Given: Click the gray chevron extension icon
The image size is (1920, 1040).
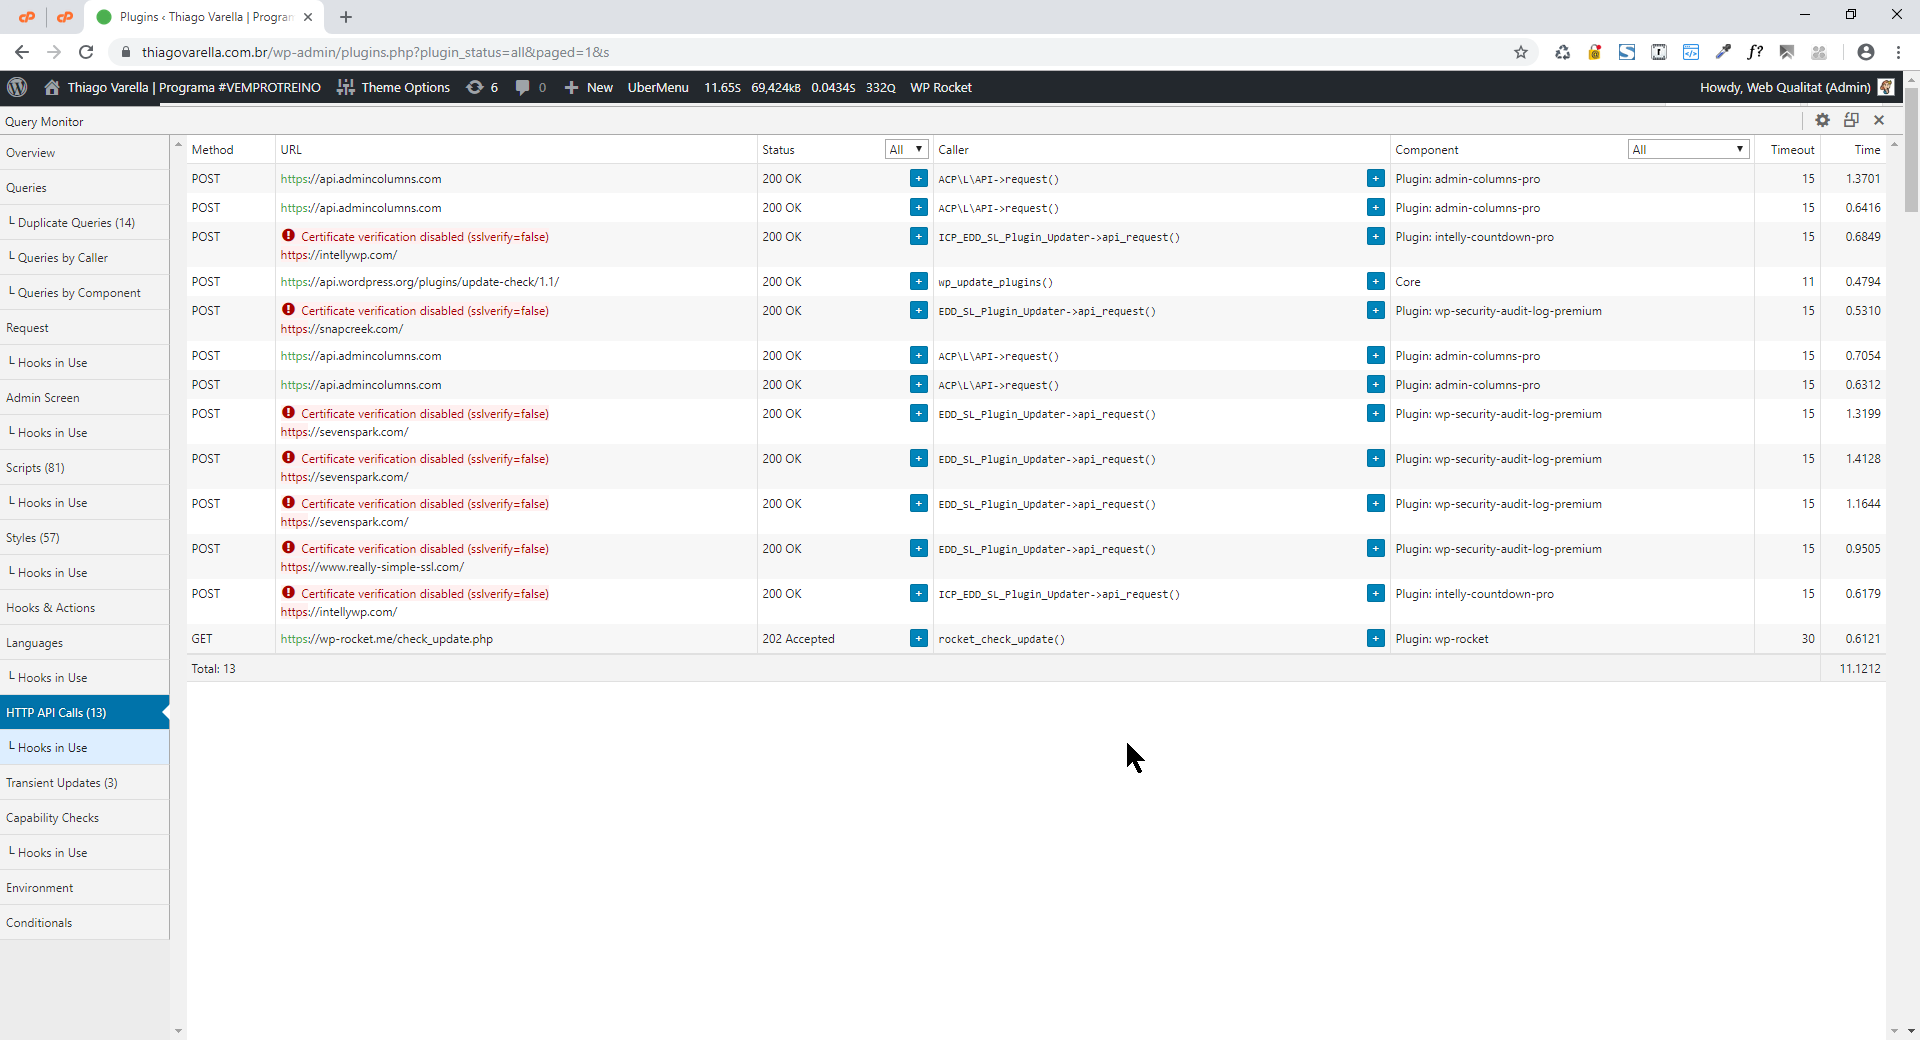Looking at the screenshot, I should 1787,52.
